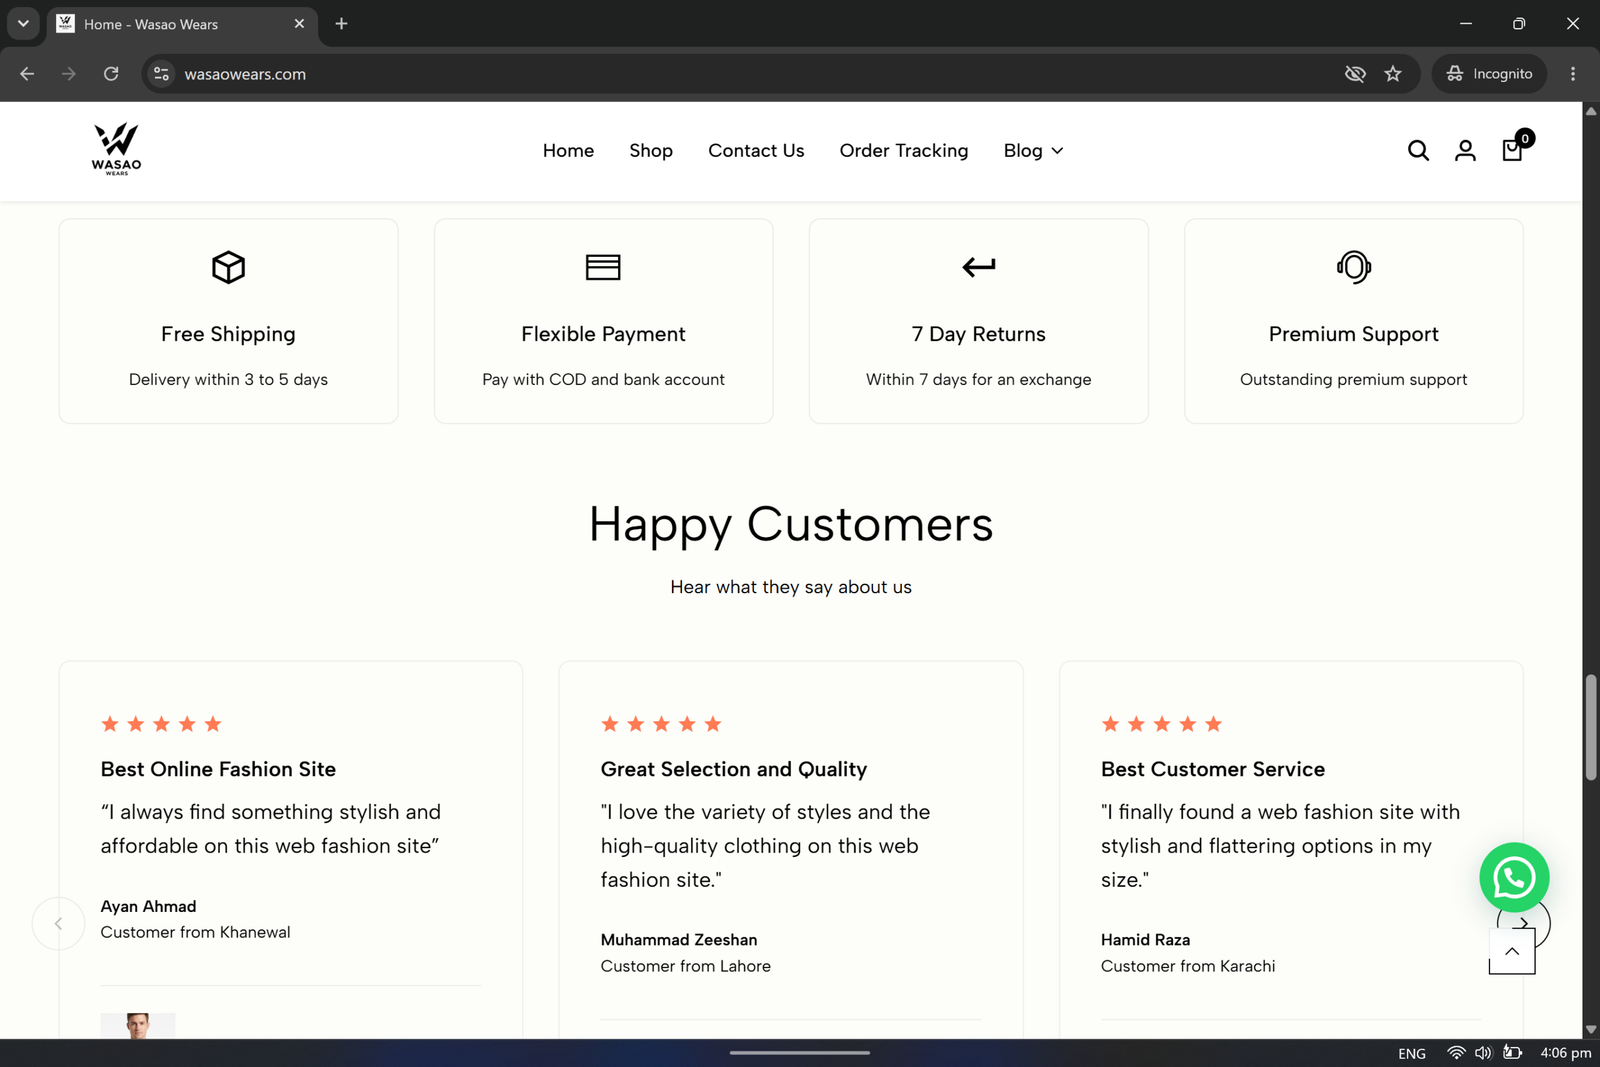
Task: Open a new browser tab
Action: (341, 23)
